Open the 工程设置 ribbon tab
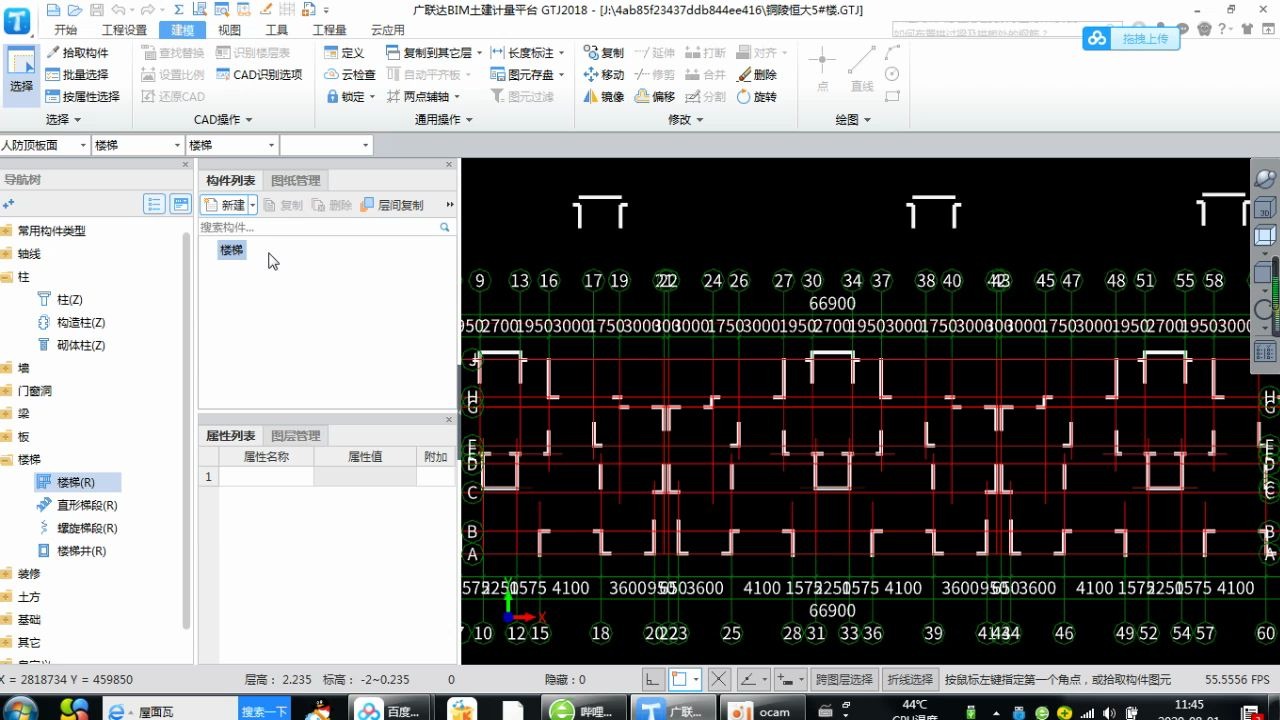1280x720 pixels. (x=124, y=30)
